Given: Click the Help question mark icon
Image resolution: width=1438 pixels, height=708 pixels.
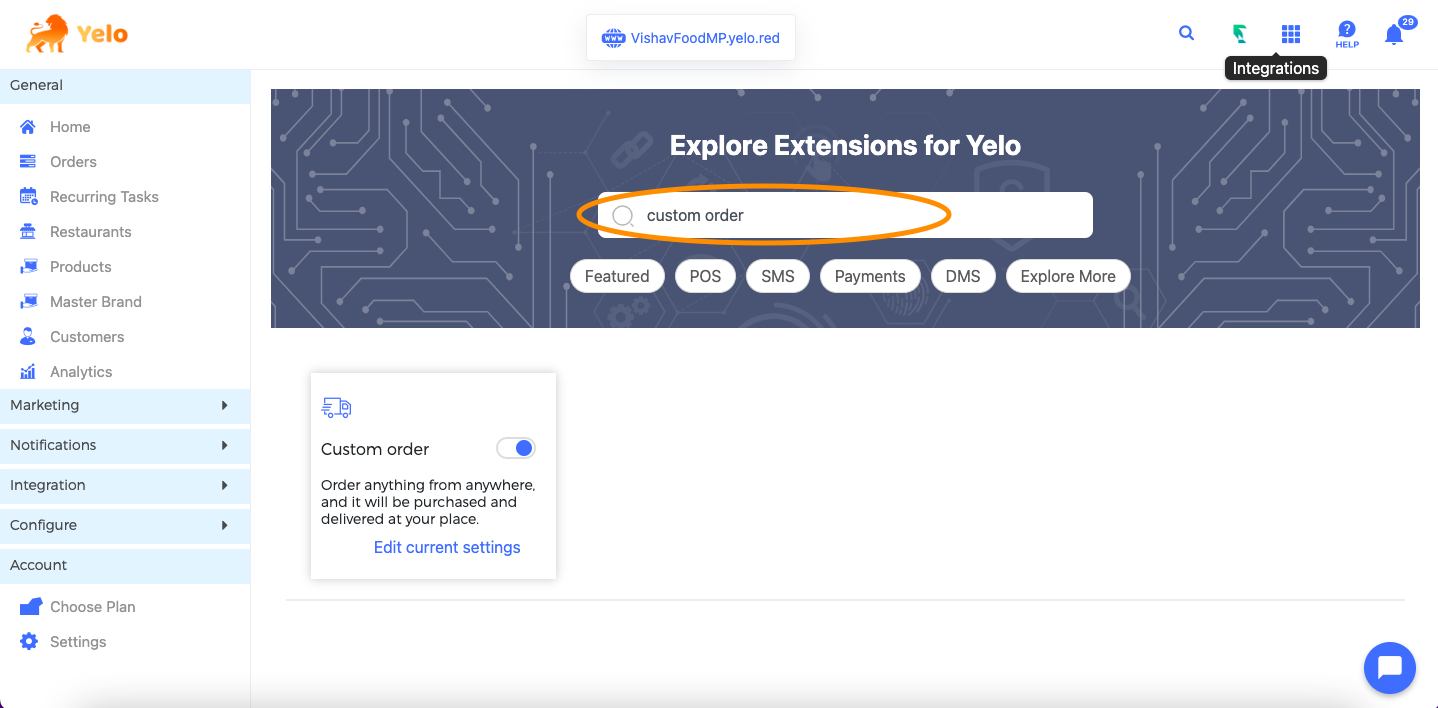Looking at the screenshot, I should 1347,34.
